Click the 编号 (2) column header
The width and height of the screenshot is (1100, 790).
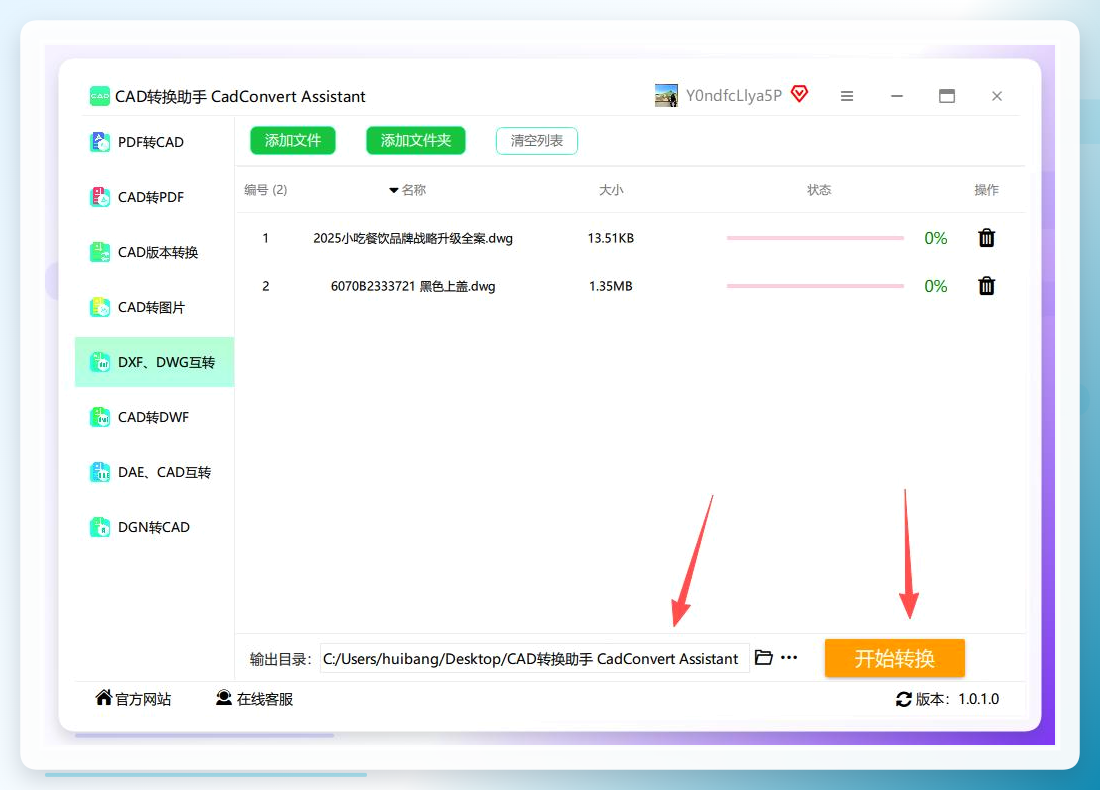[265, 189]
